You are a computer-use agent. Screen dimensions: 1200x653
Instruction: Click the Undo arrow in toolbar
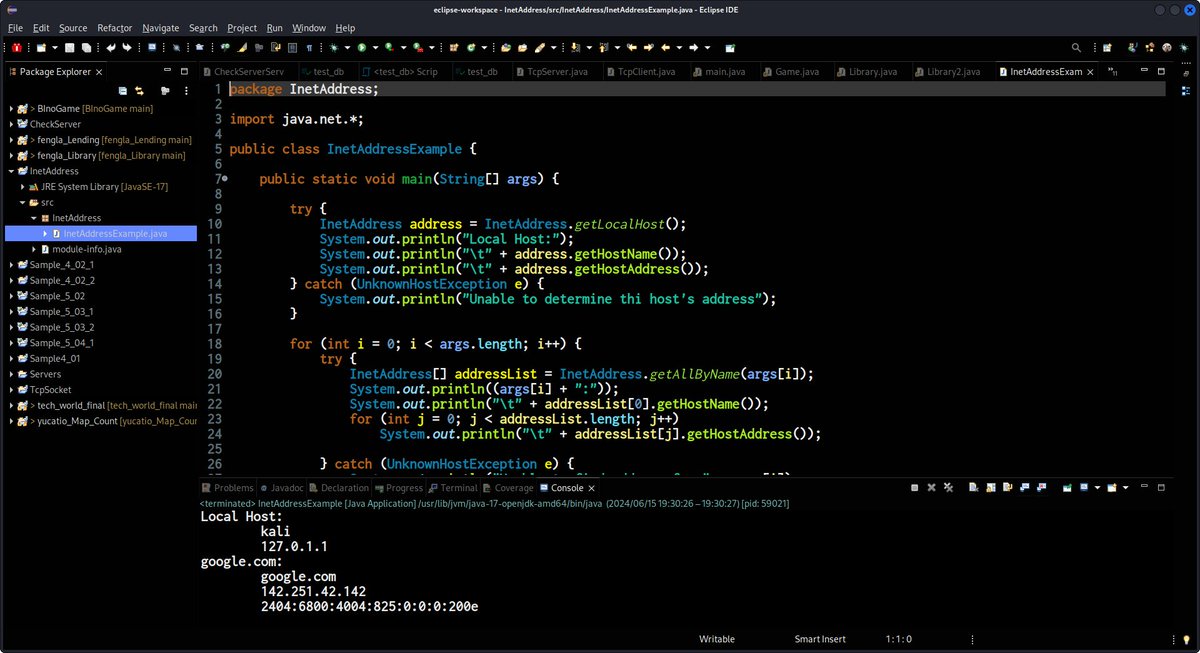[x=110, y=47]
